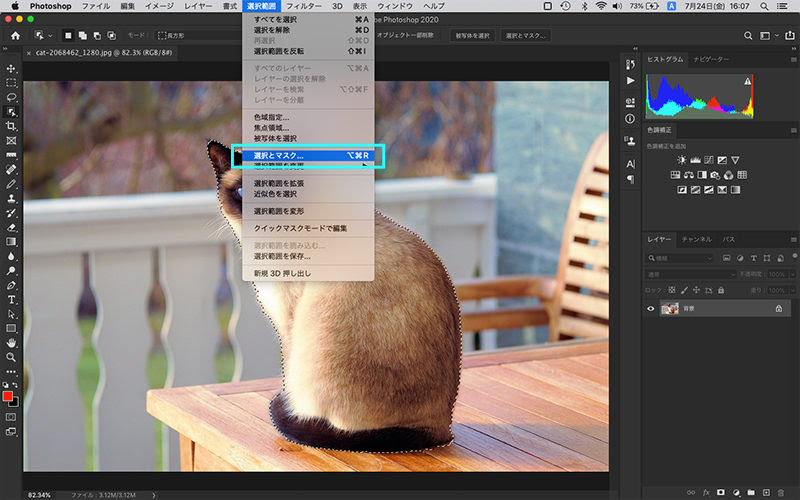Select the Dodge tool

tap(11, 270)
